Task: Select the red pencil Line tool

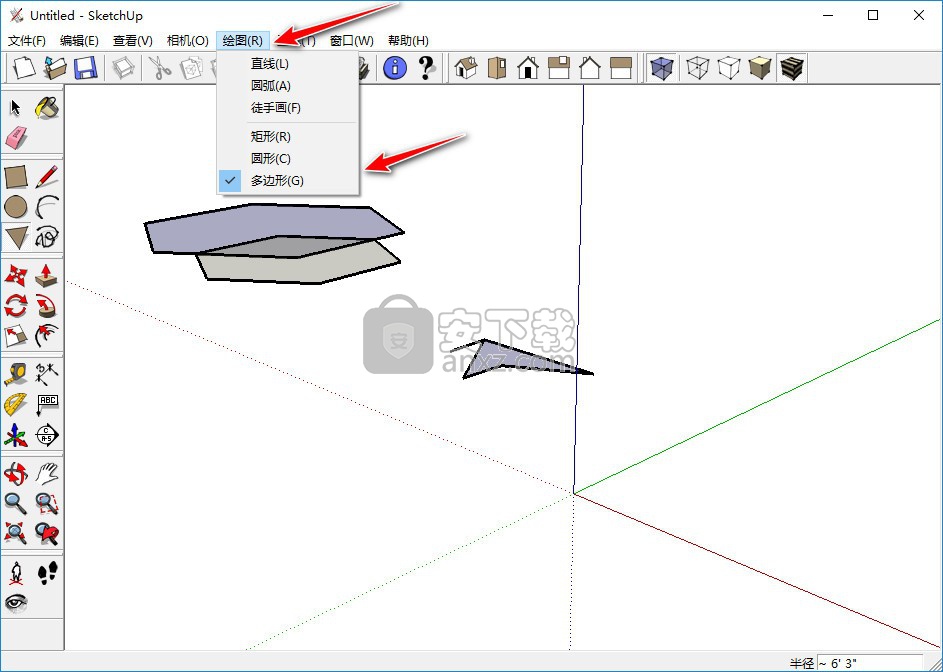Action: pyautogui.click(x=46, y=177)
